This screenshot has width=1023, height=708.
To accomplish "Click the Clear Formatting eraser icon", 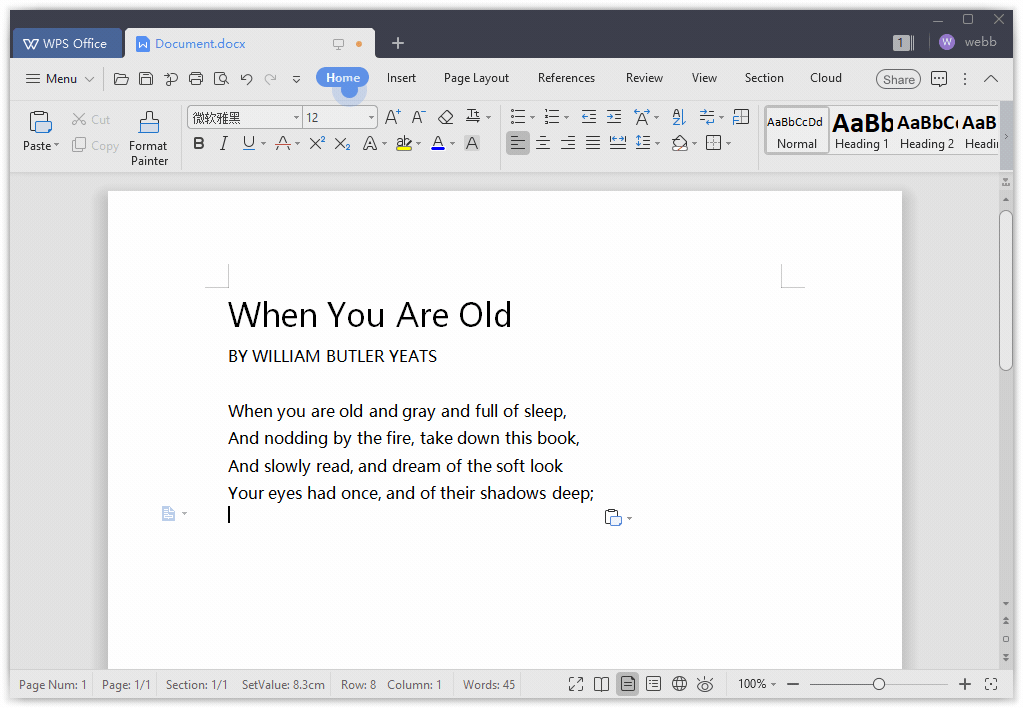I will [446, 117].
